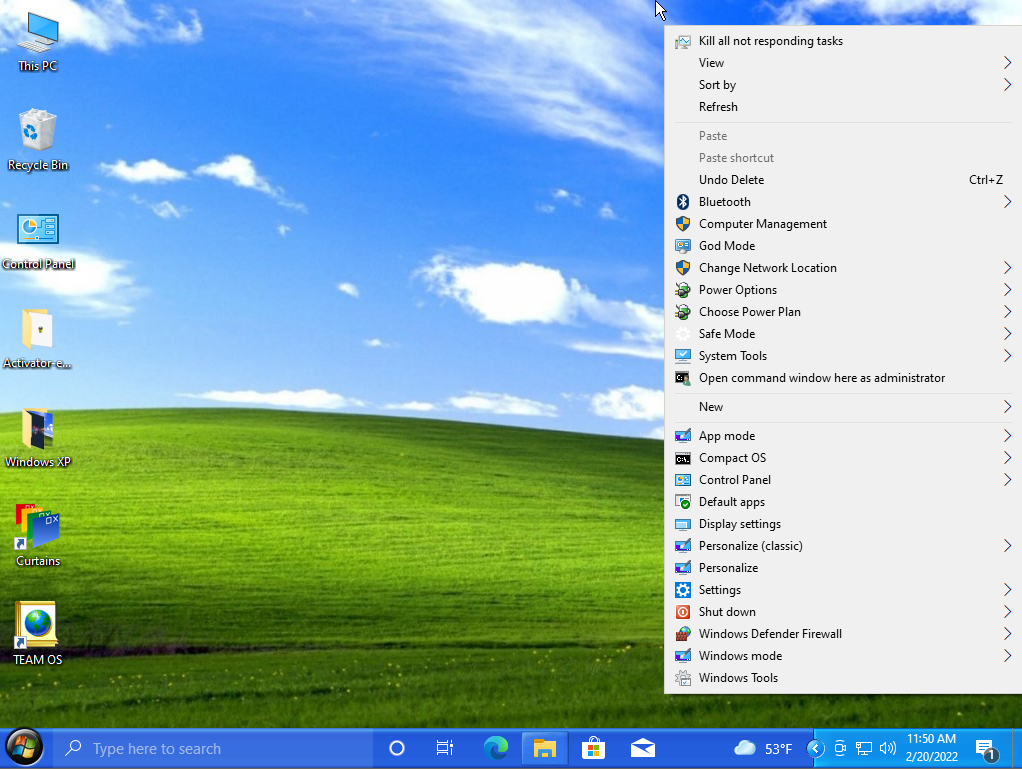Expand the System Tools submenu arrow

[1007, 356]
